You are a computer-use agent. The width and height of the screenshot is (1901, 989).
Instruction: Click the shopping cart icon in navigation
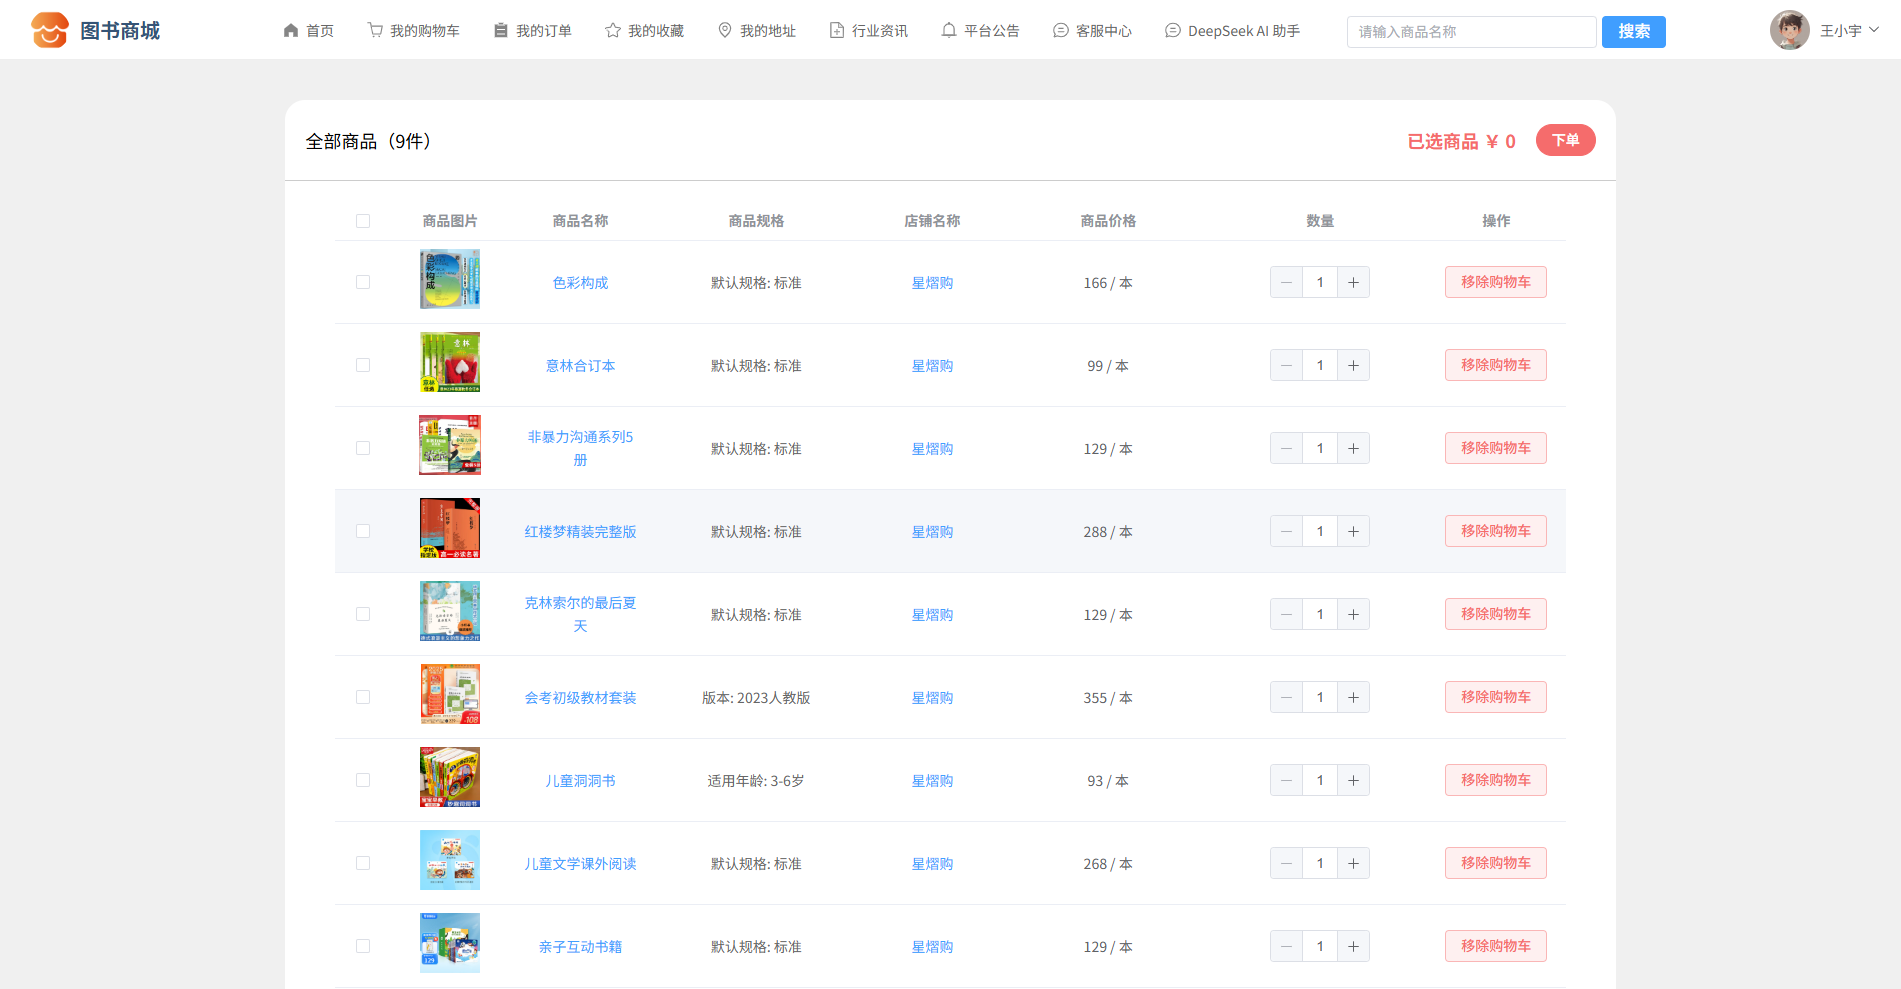coord(375,31)
